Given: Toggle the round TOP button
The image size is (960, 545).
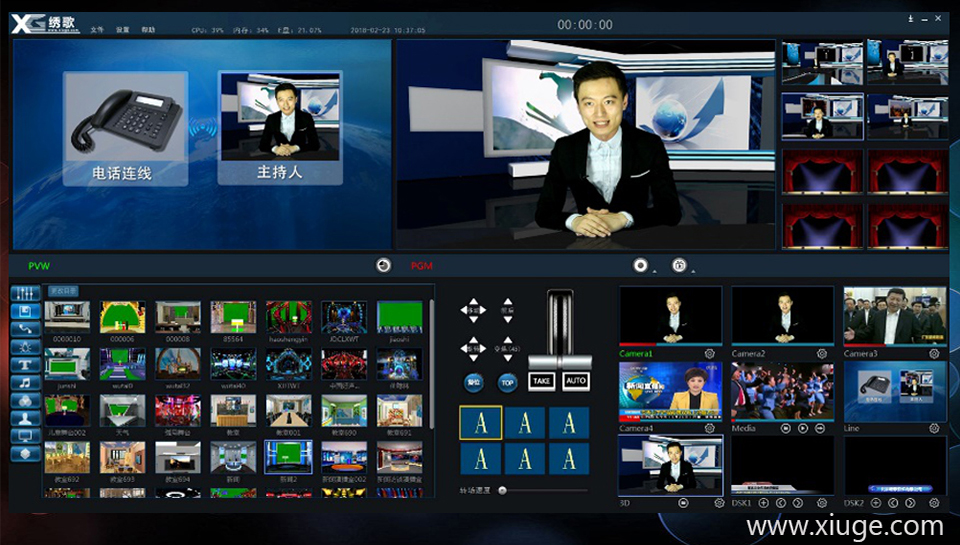Looking at the screenshot, I should [x=507, y=382].
